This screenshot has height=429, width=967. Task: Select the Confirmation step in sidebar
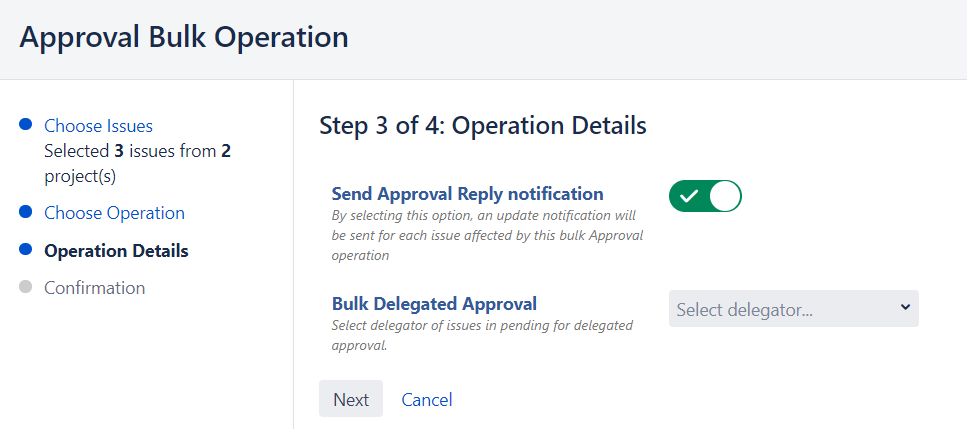coord(94,288)
